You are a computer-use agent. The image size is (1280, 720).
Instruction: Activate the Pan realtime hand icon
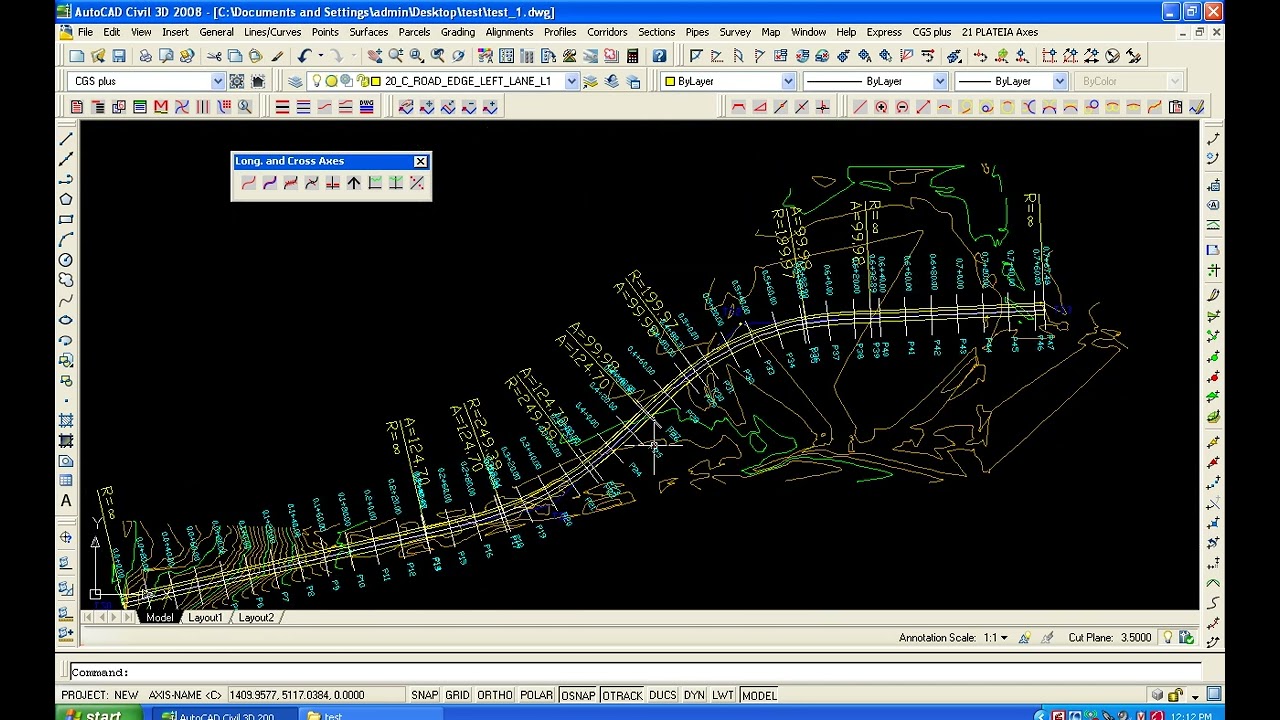click(x=375, y=56)
